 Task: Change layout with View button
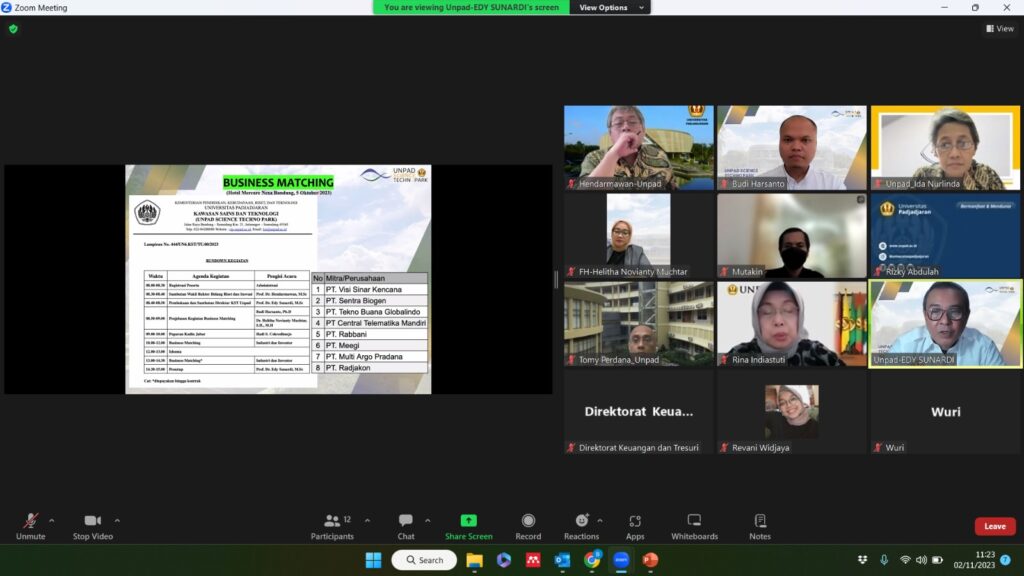pyautogui.click(x=1000, y=28)
